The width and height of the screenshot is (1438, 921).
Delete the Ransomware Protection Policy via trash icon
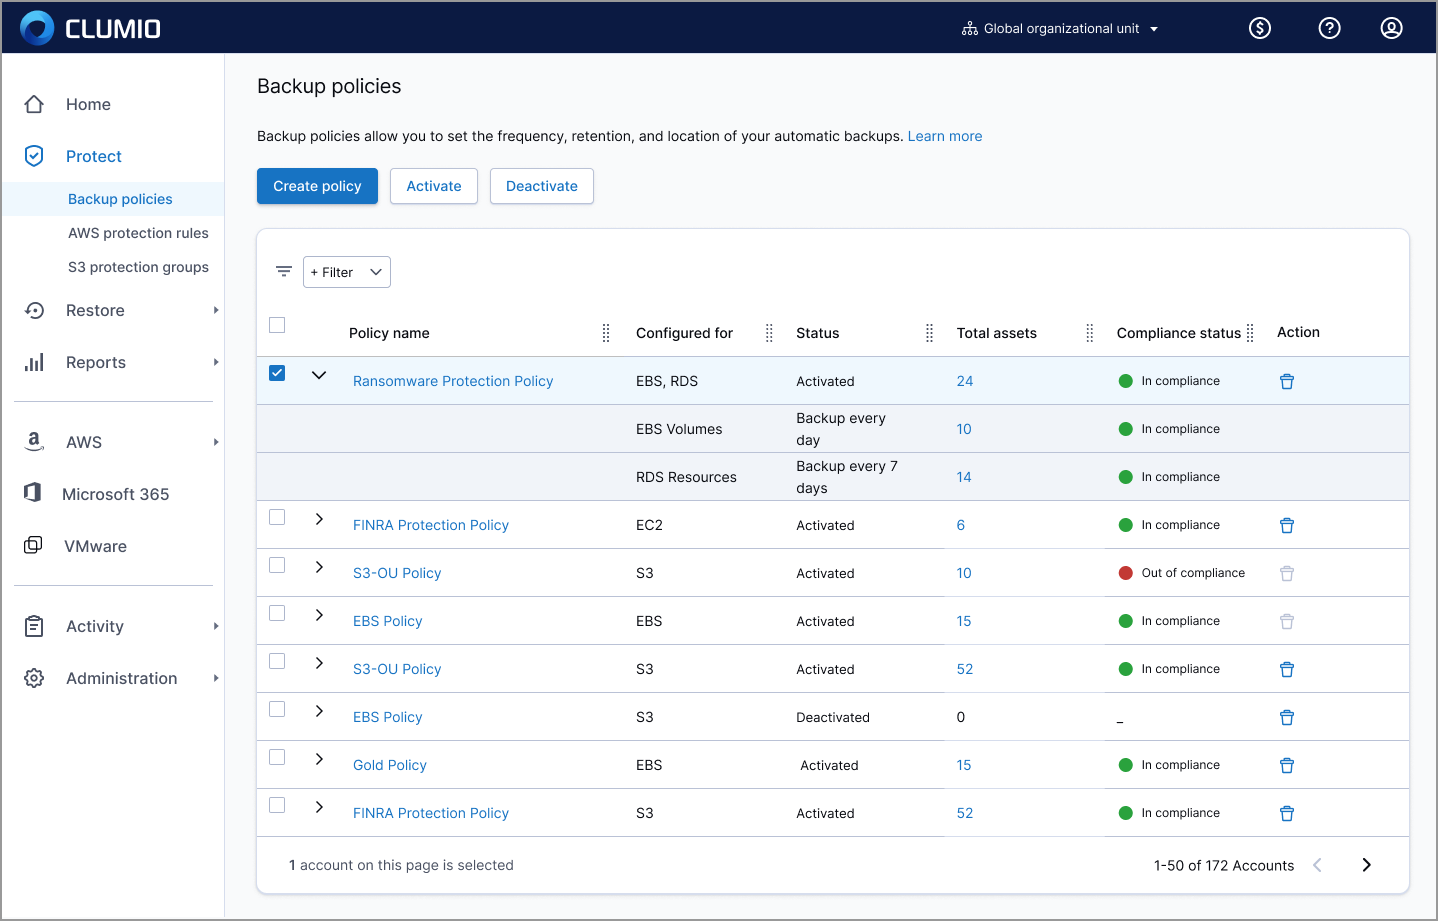1287,381
